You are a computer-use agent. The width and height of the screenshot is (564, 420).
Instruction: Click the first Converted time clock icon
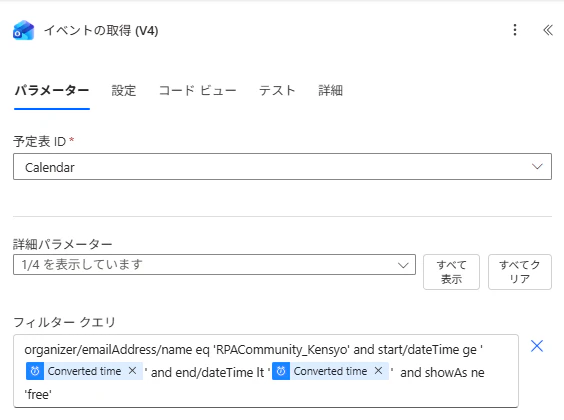[35, 371]
